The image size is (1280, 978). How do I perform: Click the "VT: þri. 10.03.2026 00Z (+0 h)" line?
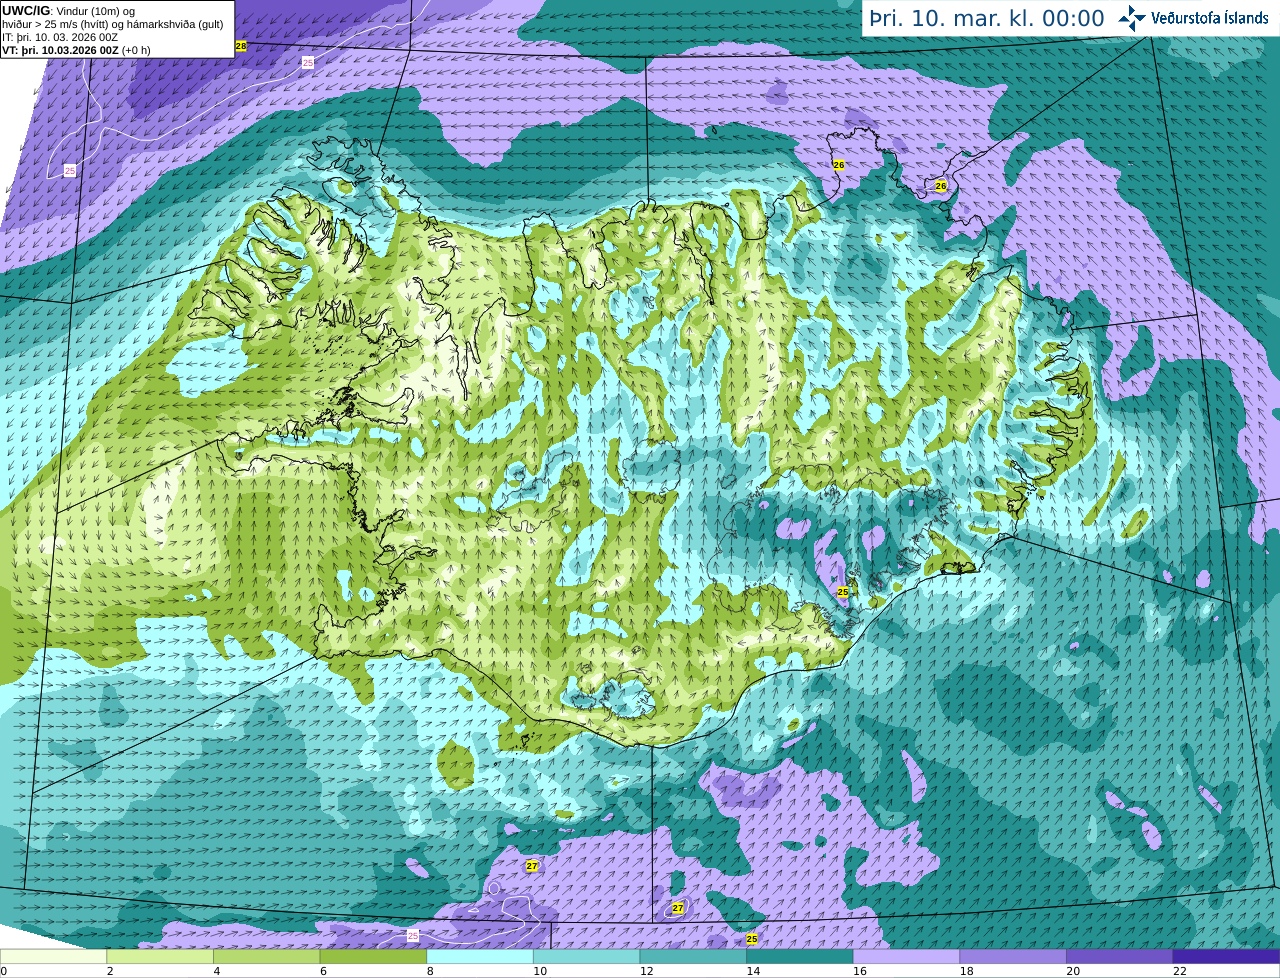76,50
